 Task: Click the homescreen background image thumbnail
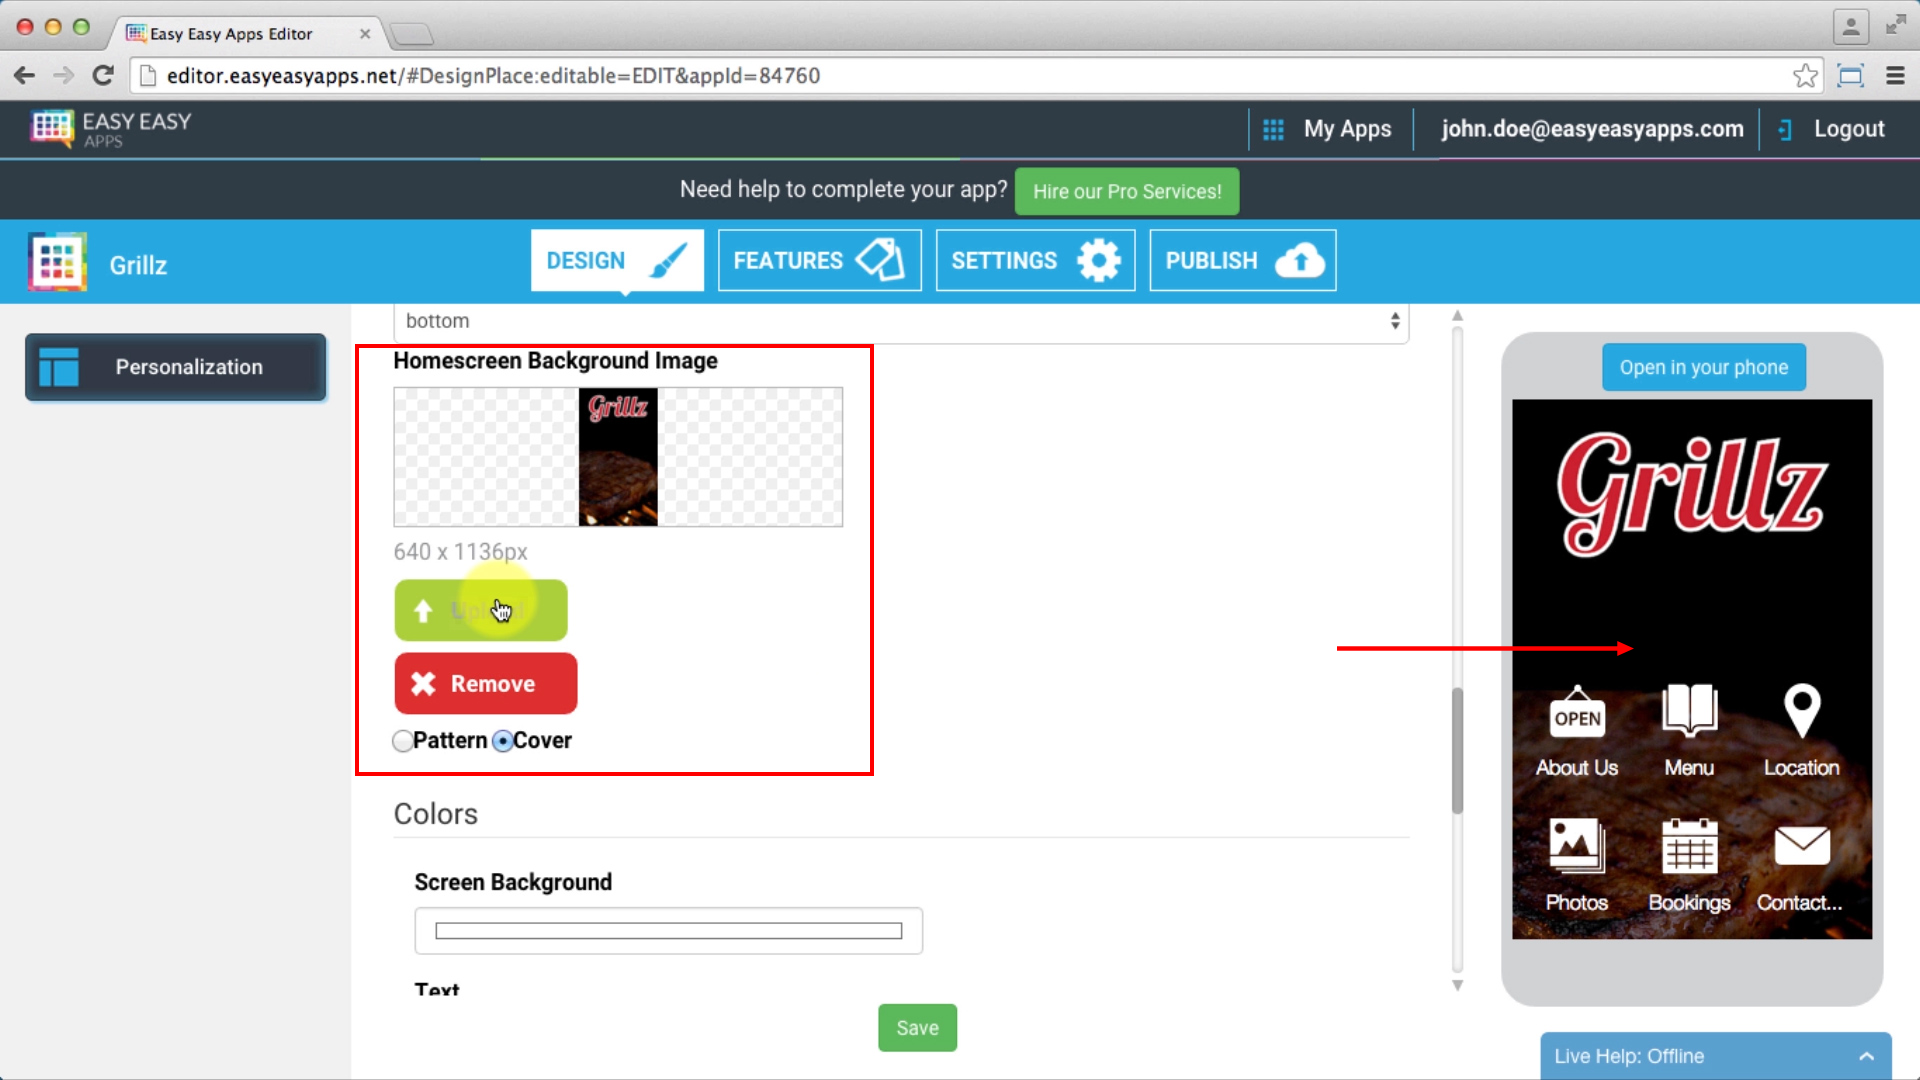pos(618,457)
